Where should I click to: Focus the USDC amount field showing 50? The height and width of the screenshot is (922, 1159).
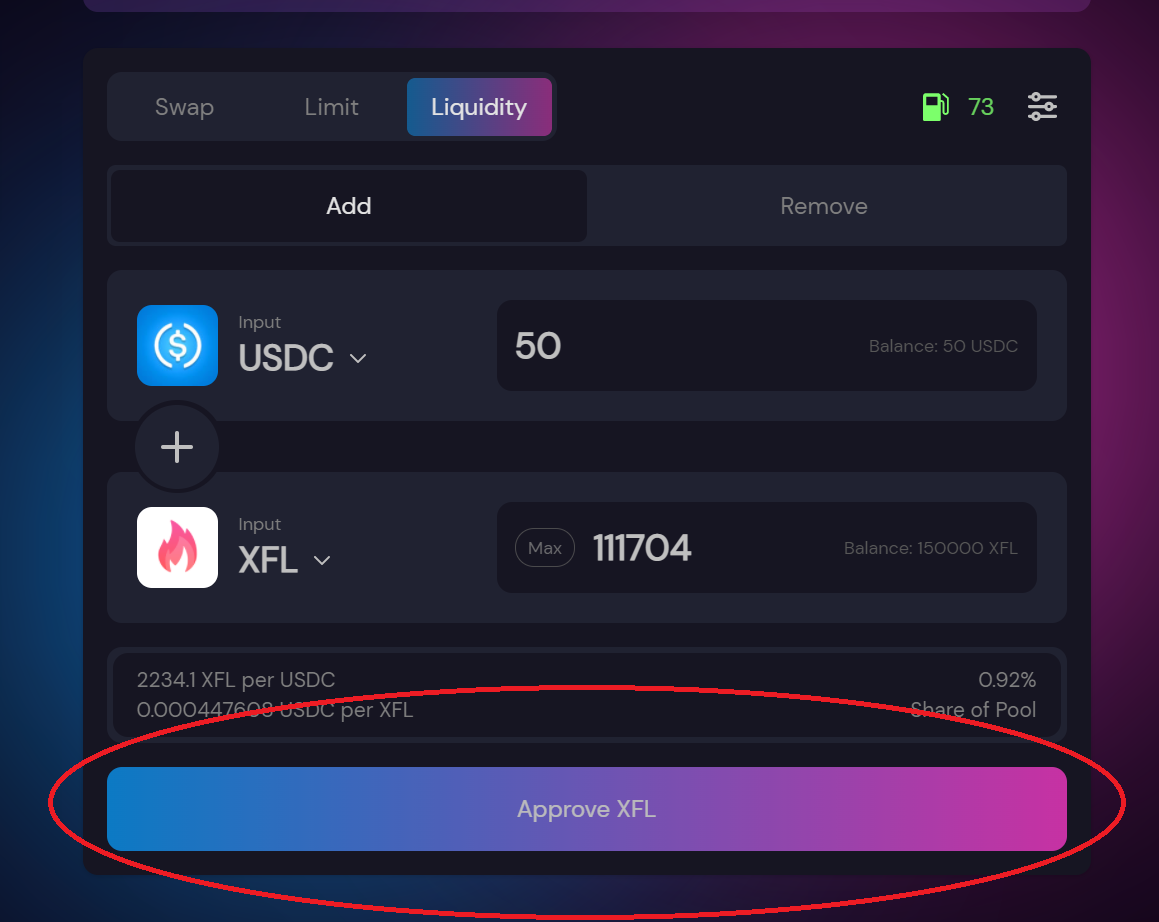coord(767,345)
